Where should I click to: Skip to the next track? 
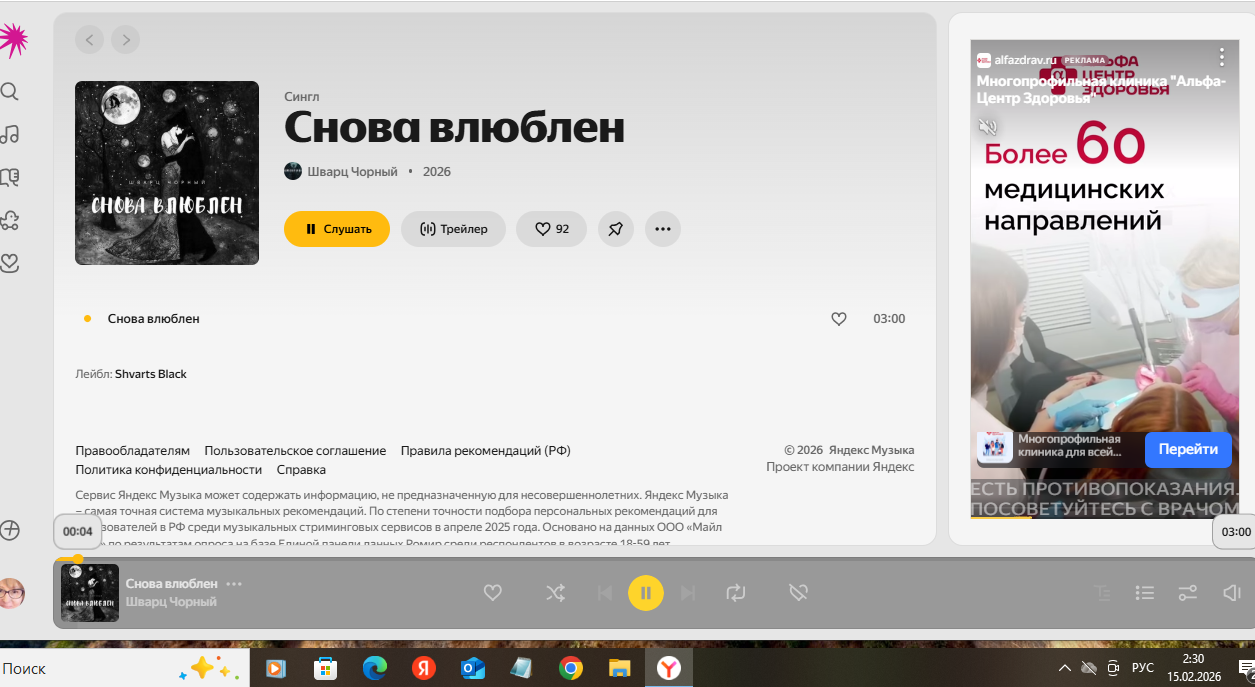tap(688, 593)
